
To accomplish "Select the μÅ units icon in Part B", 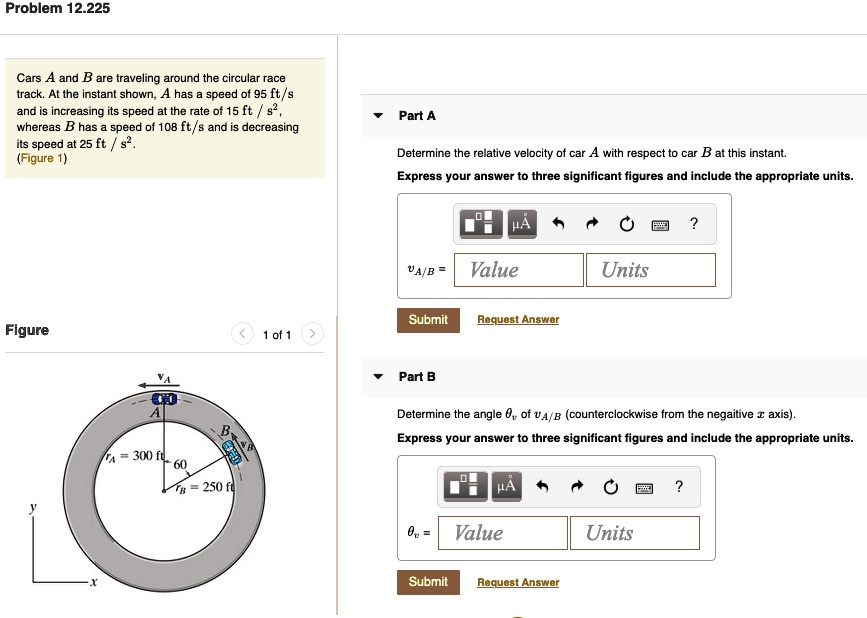I will click(x=507, y=487).
